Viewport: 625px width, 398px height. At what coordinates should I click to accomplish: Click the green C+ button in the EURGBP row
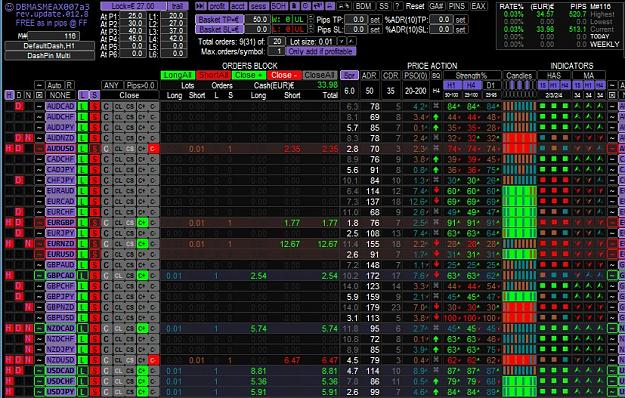pyautogui.click(x=142, y=223)
